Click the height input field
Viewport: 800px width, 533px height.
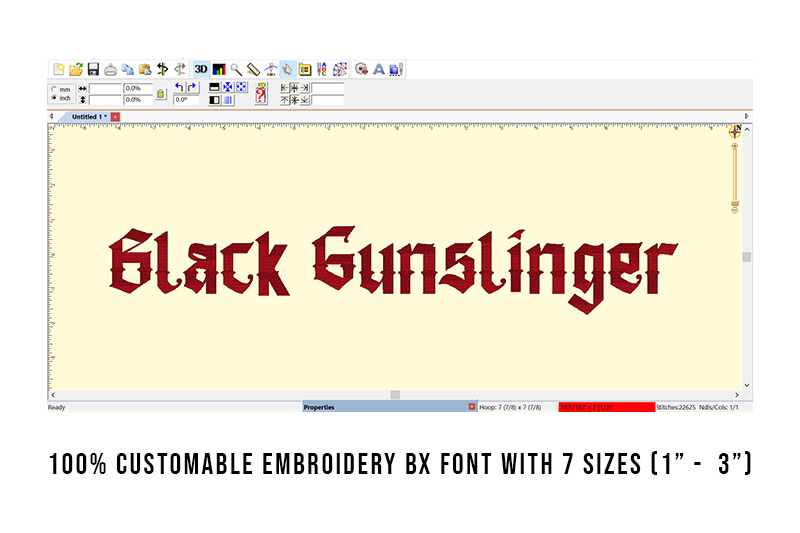106,100
